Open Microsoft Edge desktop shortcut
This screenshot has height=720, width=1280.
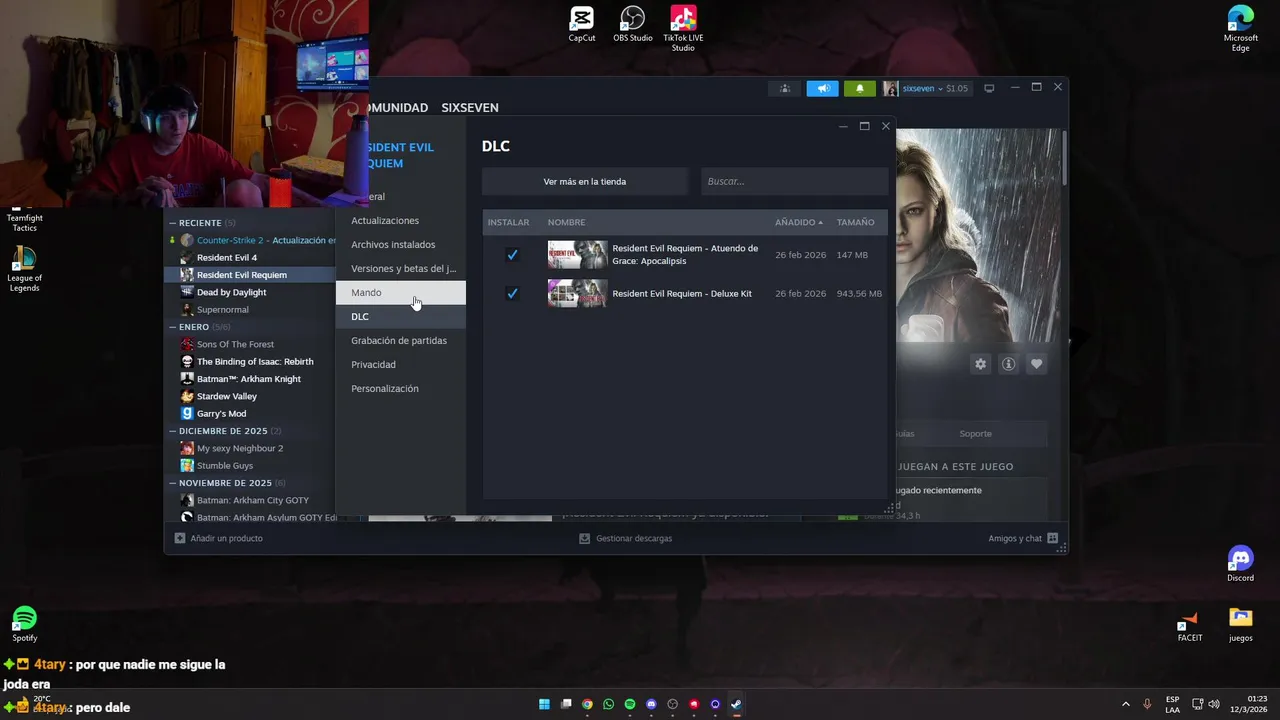1241,28
